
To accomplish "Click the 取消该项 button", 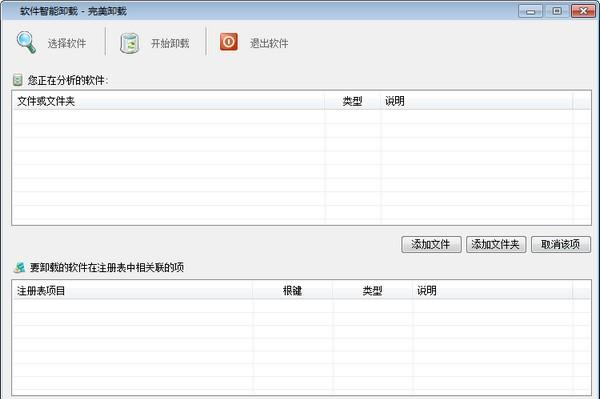I will 561,244.
